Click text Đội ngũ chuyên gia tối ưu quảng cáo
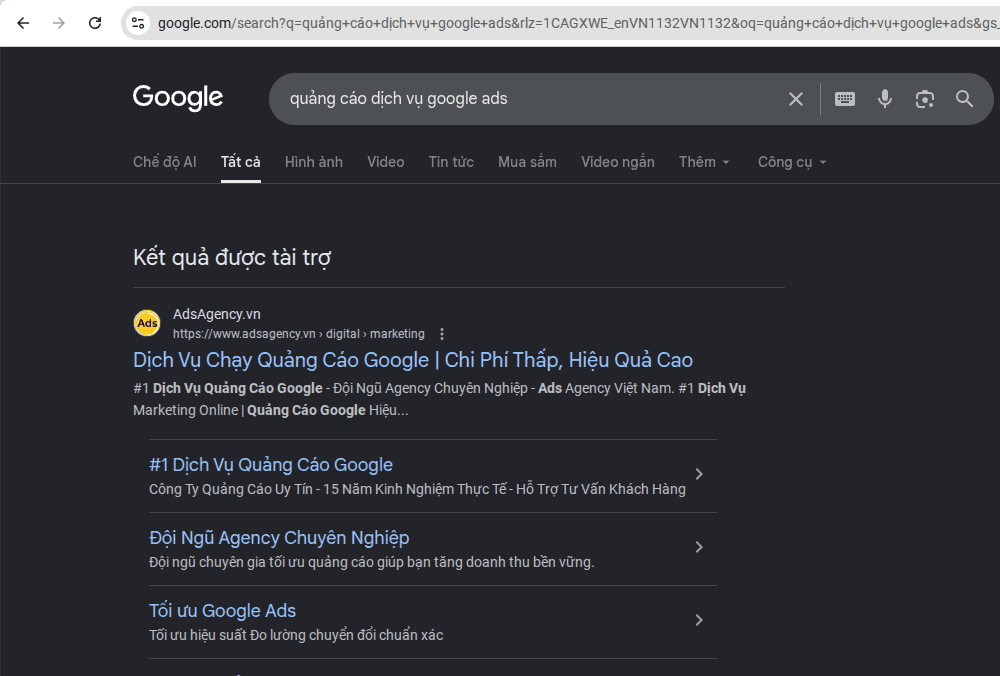 (371, 562)
